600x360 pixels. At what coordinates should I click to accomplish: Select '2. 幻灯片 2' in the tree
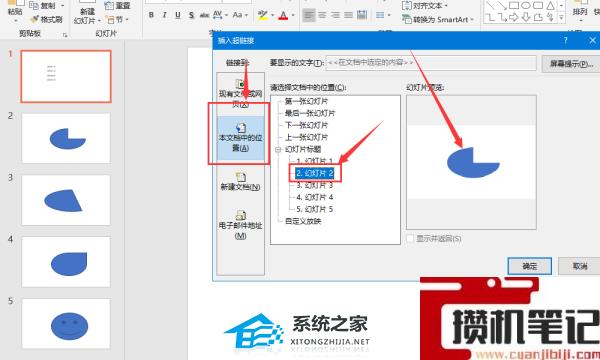pyautogui.click(x=315, y=173)
